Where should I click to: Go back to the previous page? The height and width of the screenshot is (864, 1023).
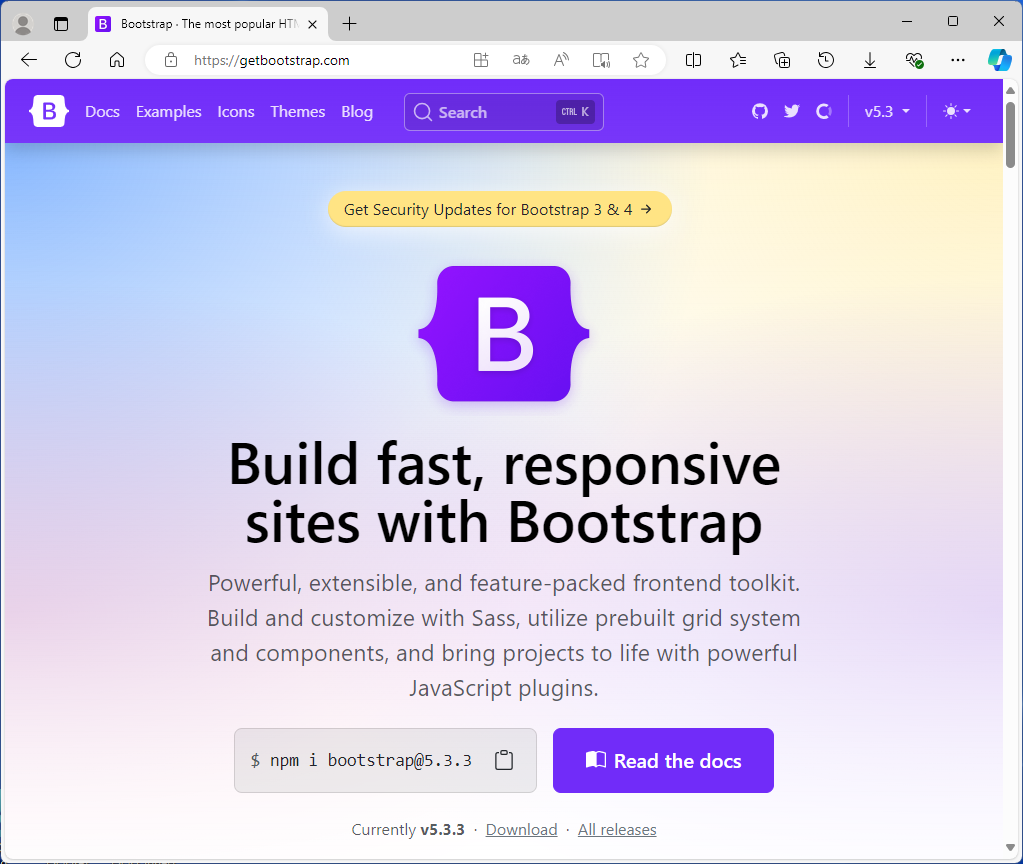(29, 60)
